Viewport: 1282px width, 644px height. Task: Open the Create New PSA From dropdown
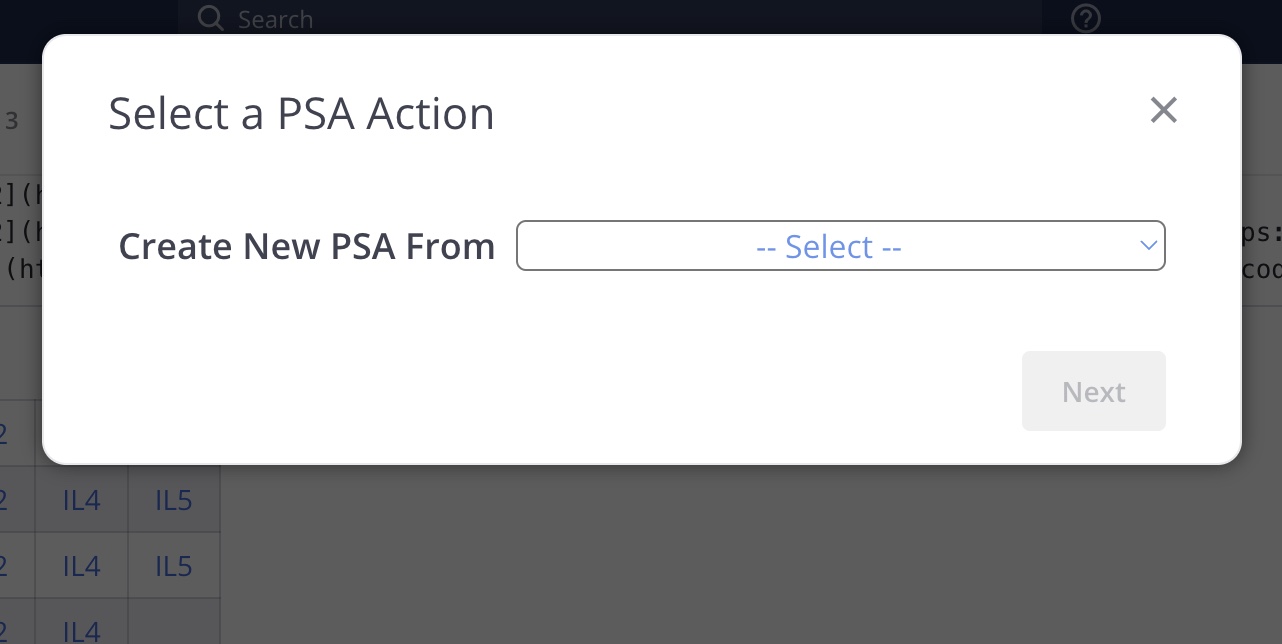(x=840, y=246)
